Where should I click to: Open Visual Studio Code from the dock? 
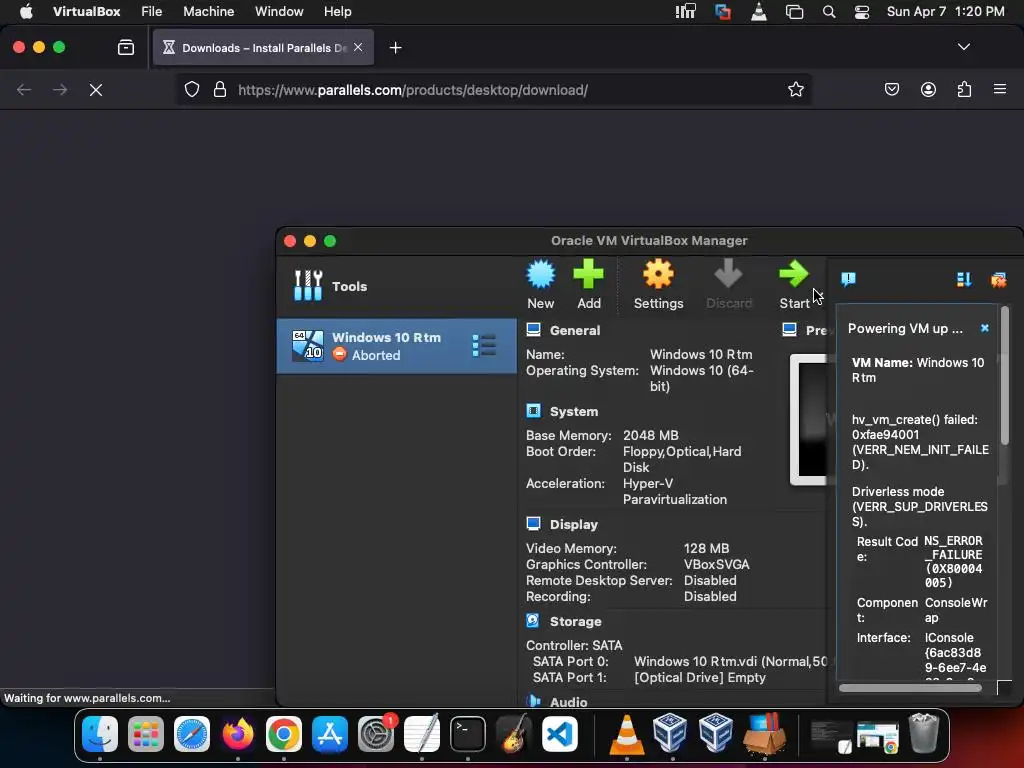[x=560, y=734]
